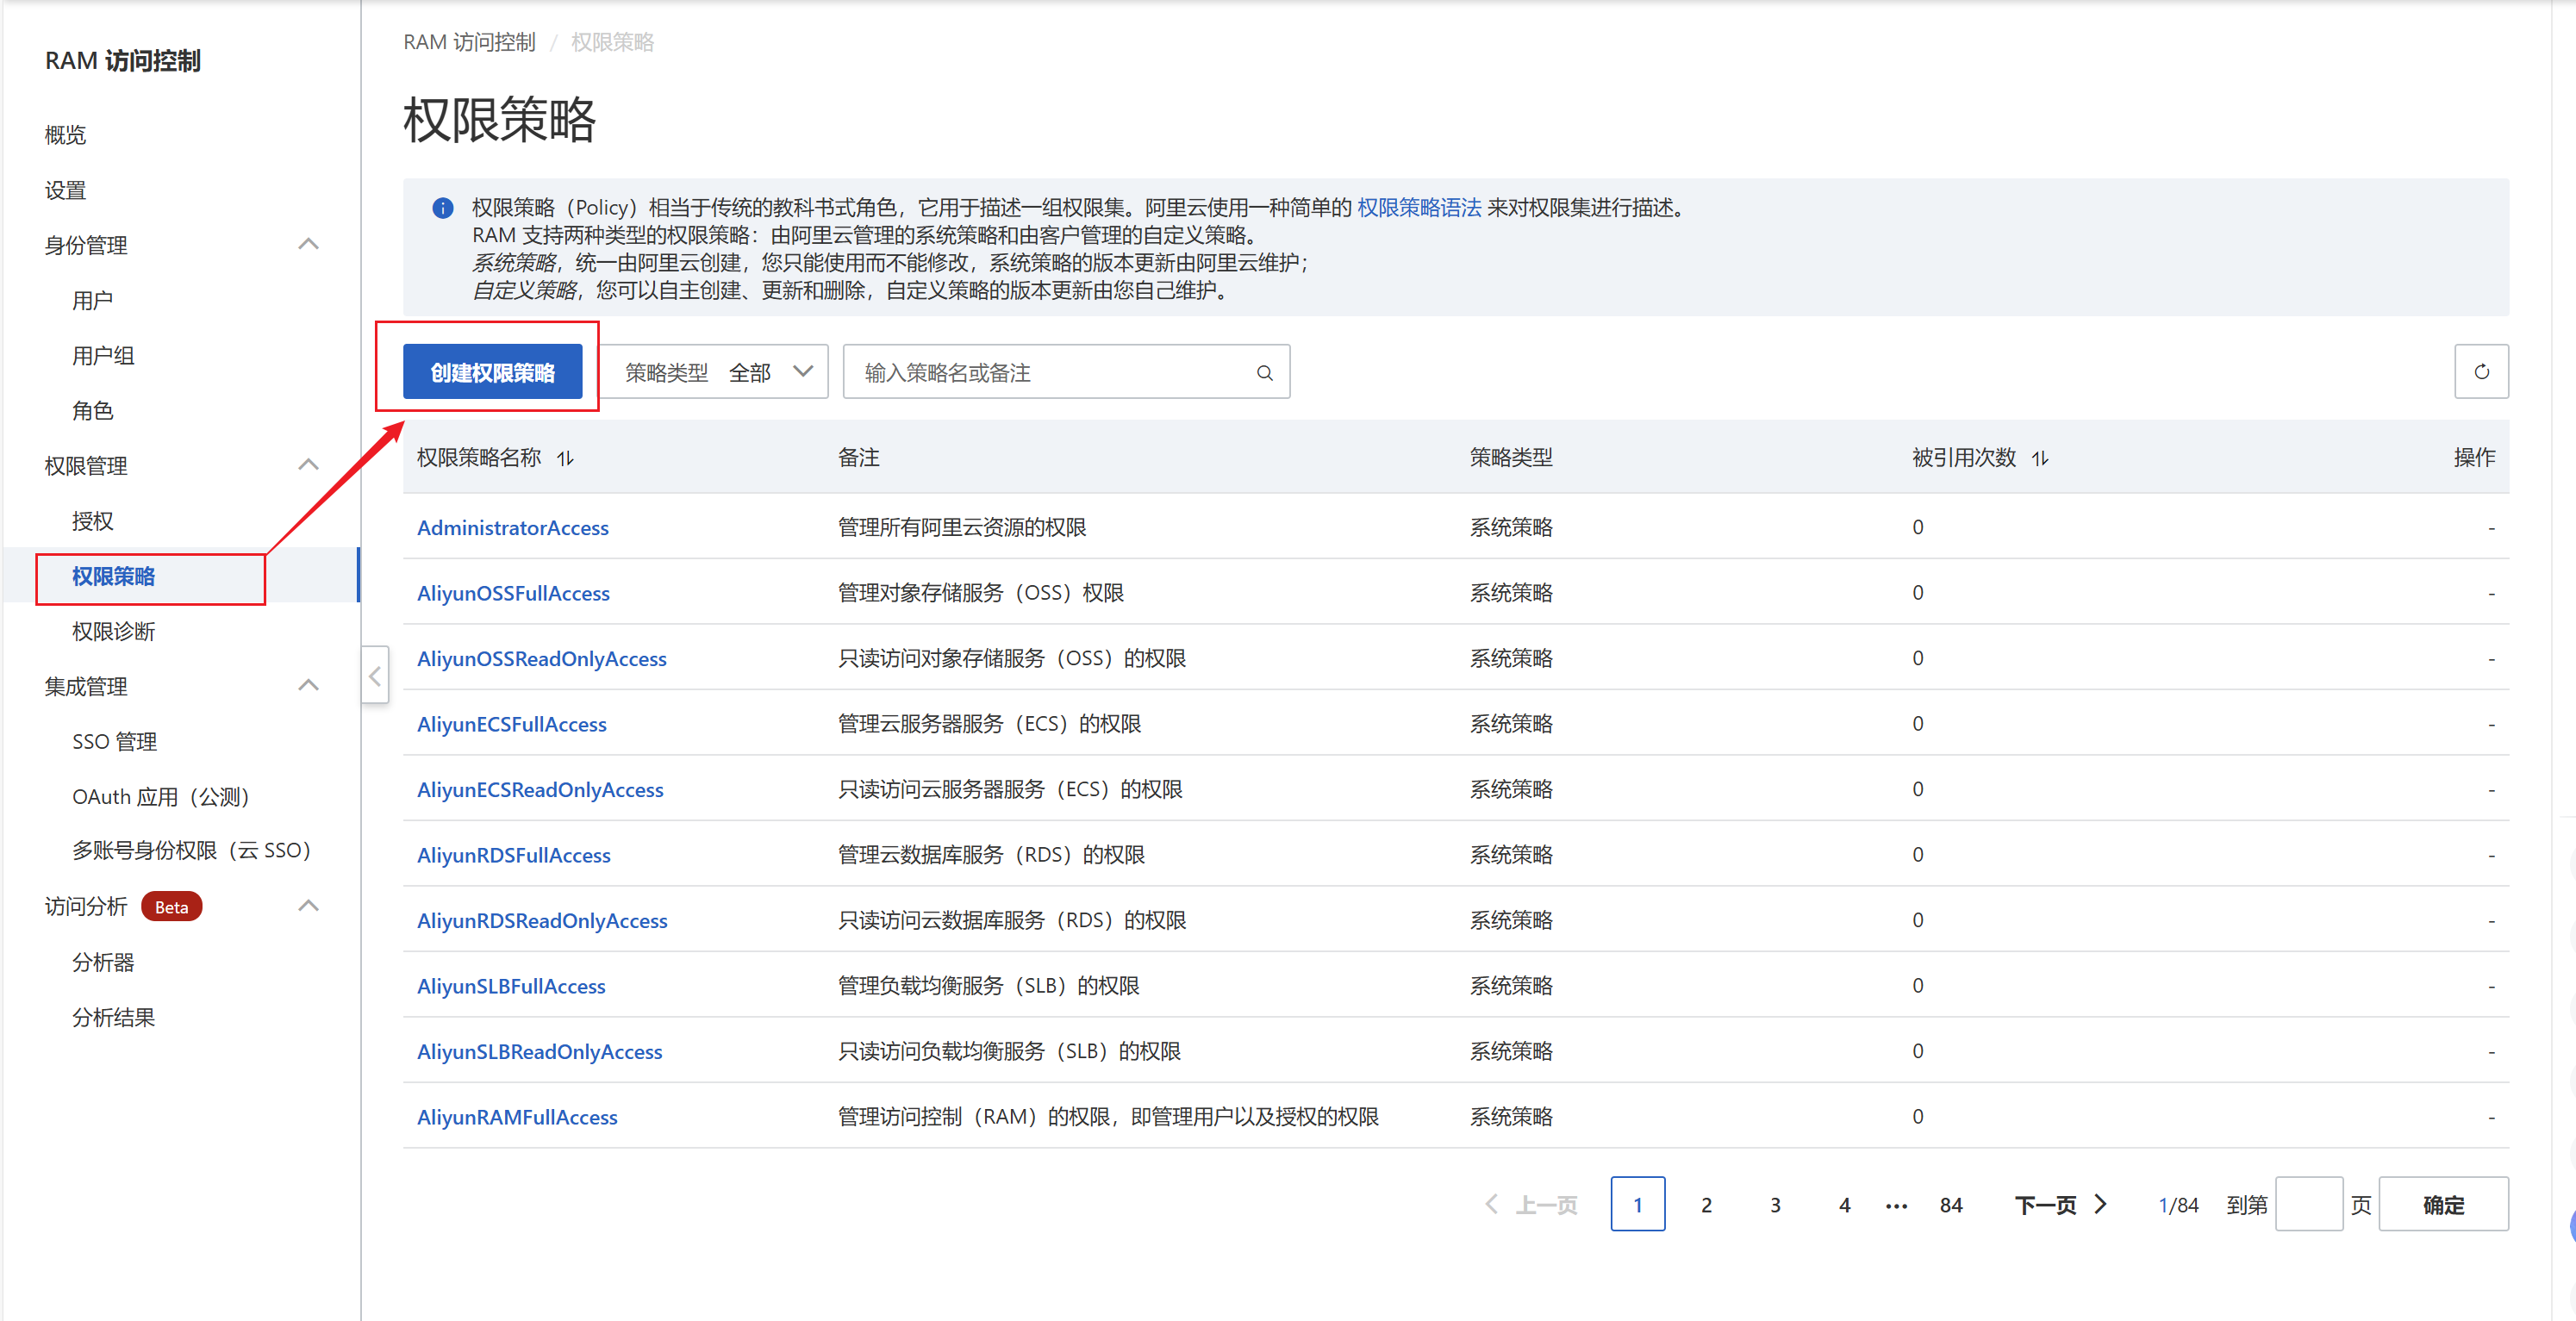
Task: Click the refresh icon button
Action: point(2480,372)
